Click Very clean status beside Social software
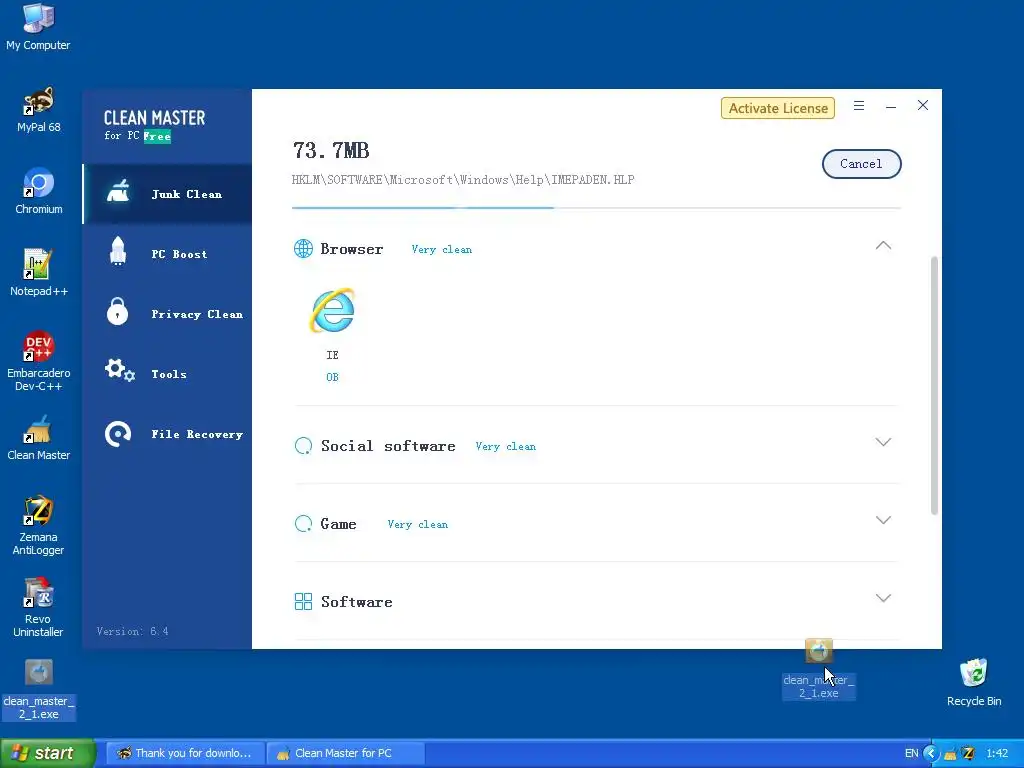Image resolution: width=1024 pixels, height=768 pixels. (505, 447)
